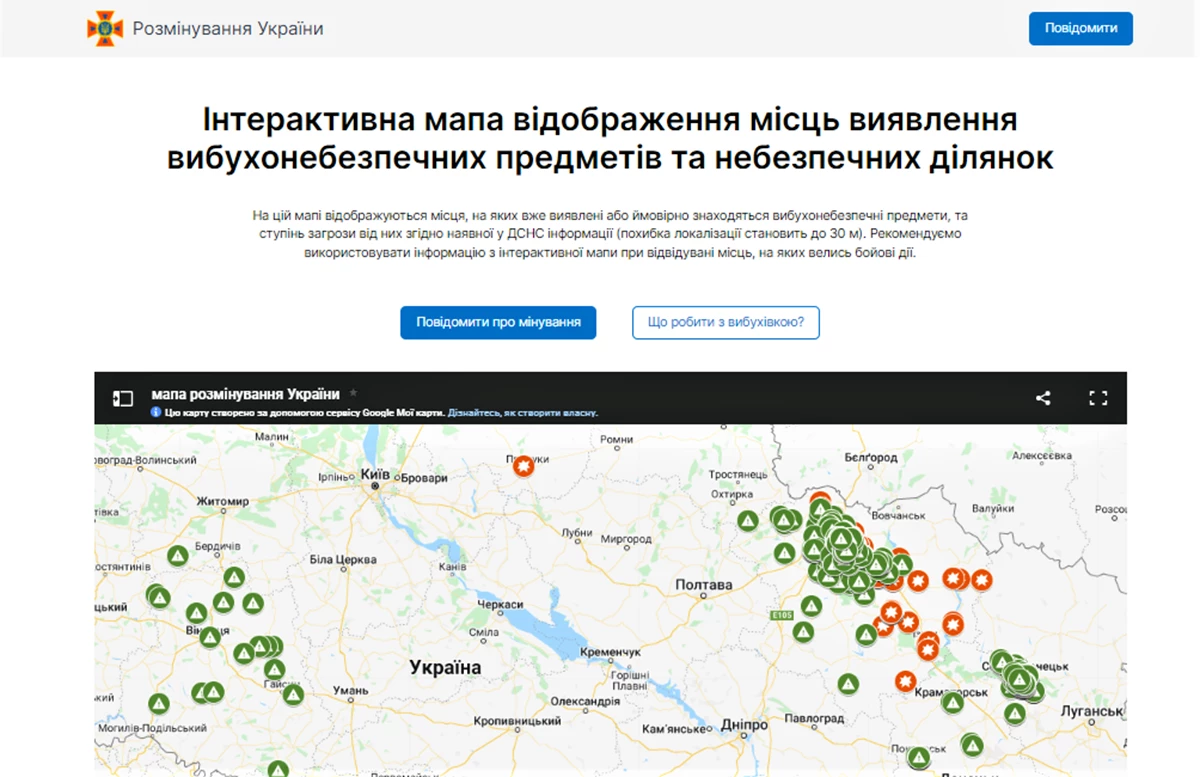The height and width of the screenshot is (777, 1200).
Task: Open the map in fullscreen view
Action: (1098, 398)
